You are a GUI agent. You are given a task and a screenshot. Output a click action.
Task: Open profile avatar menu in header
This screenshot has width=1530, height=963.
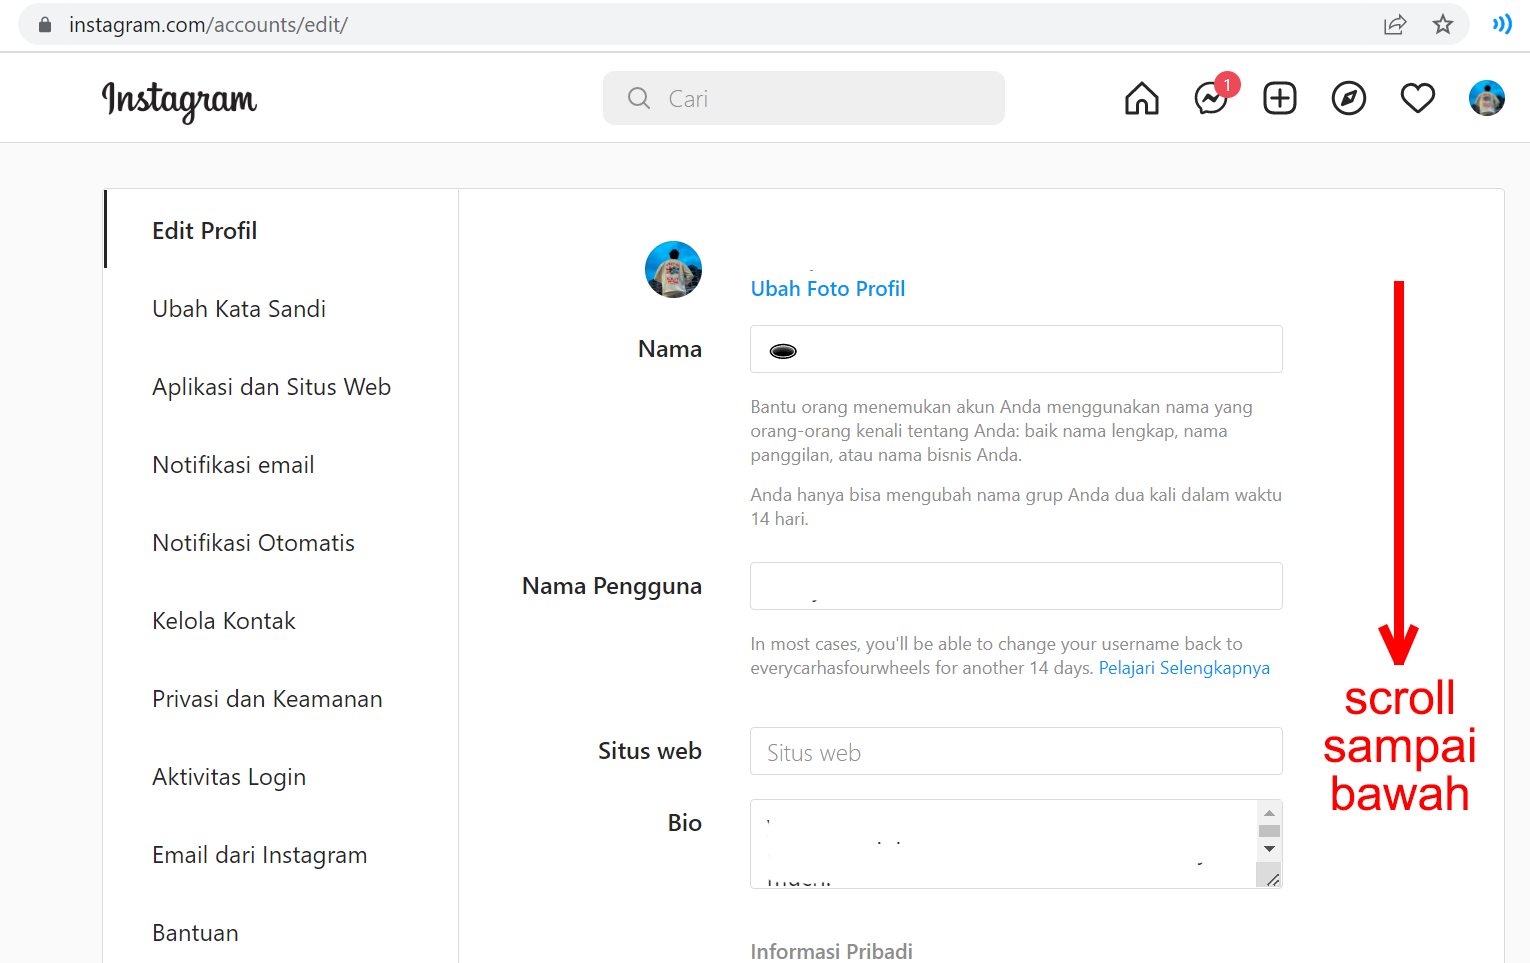point(1487,98)
